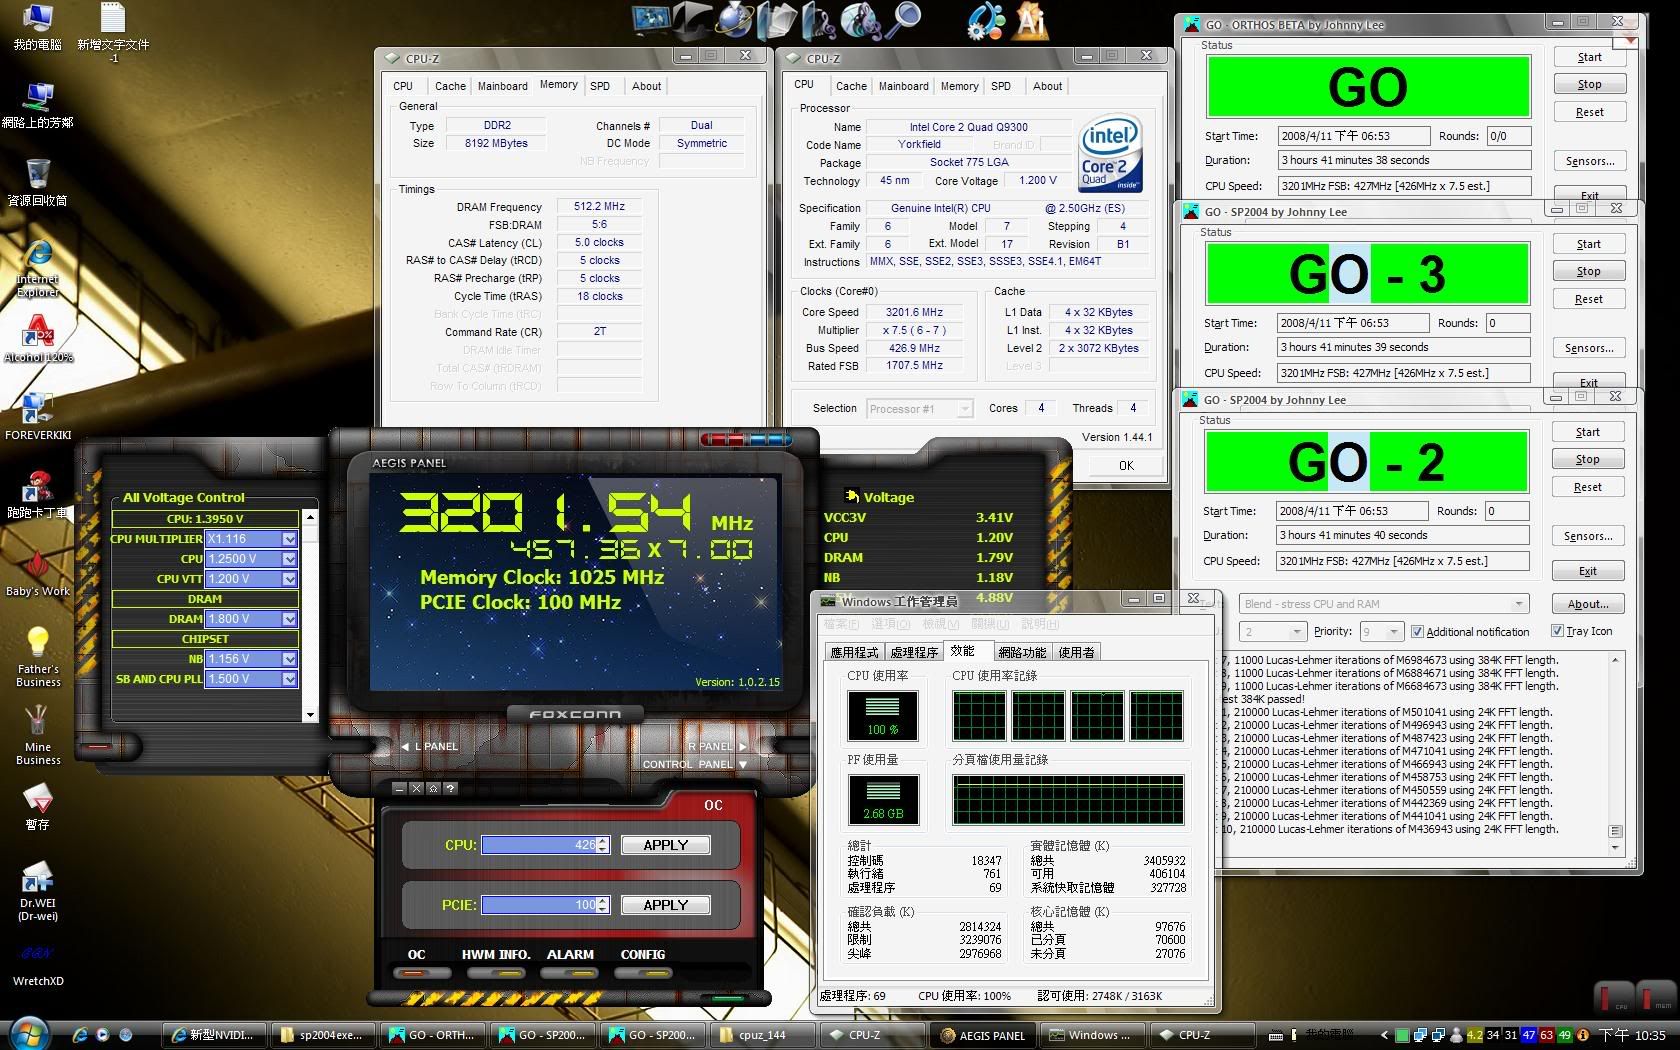The width and height of the screenshot is (1680, 1050).
Task: Switch to Mainboard tab in left CPU-Z
Action: [502, 86]
